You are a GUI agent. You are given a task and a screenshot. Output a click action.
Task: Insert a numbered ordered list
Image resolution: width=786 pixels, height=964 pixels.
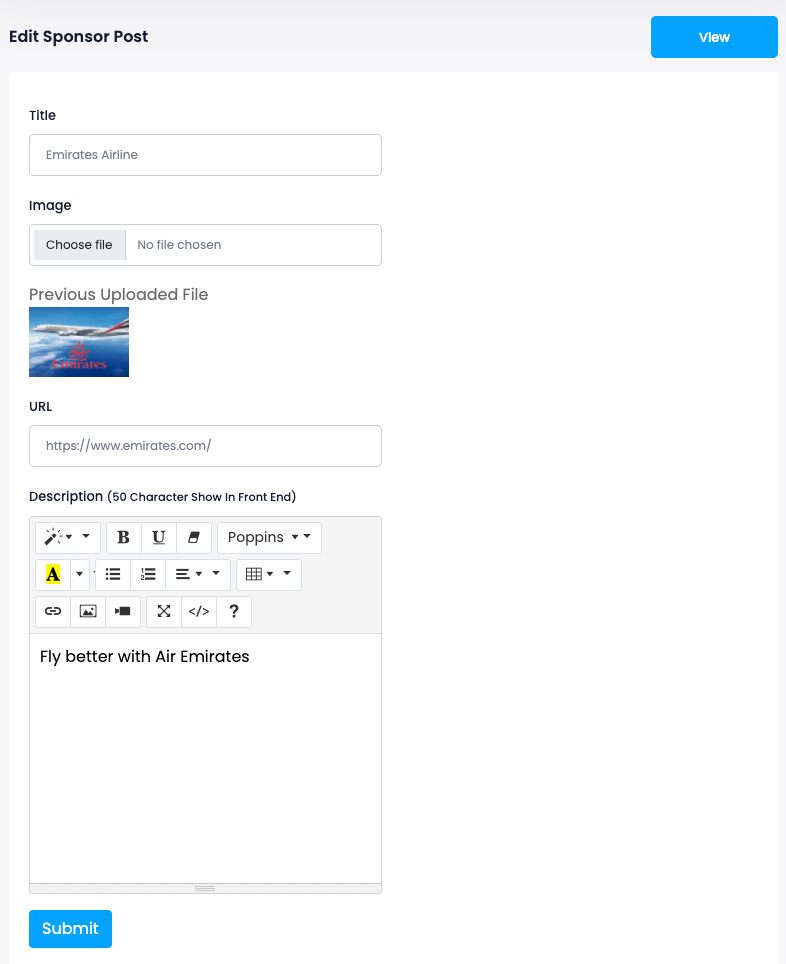[148, 575]
